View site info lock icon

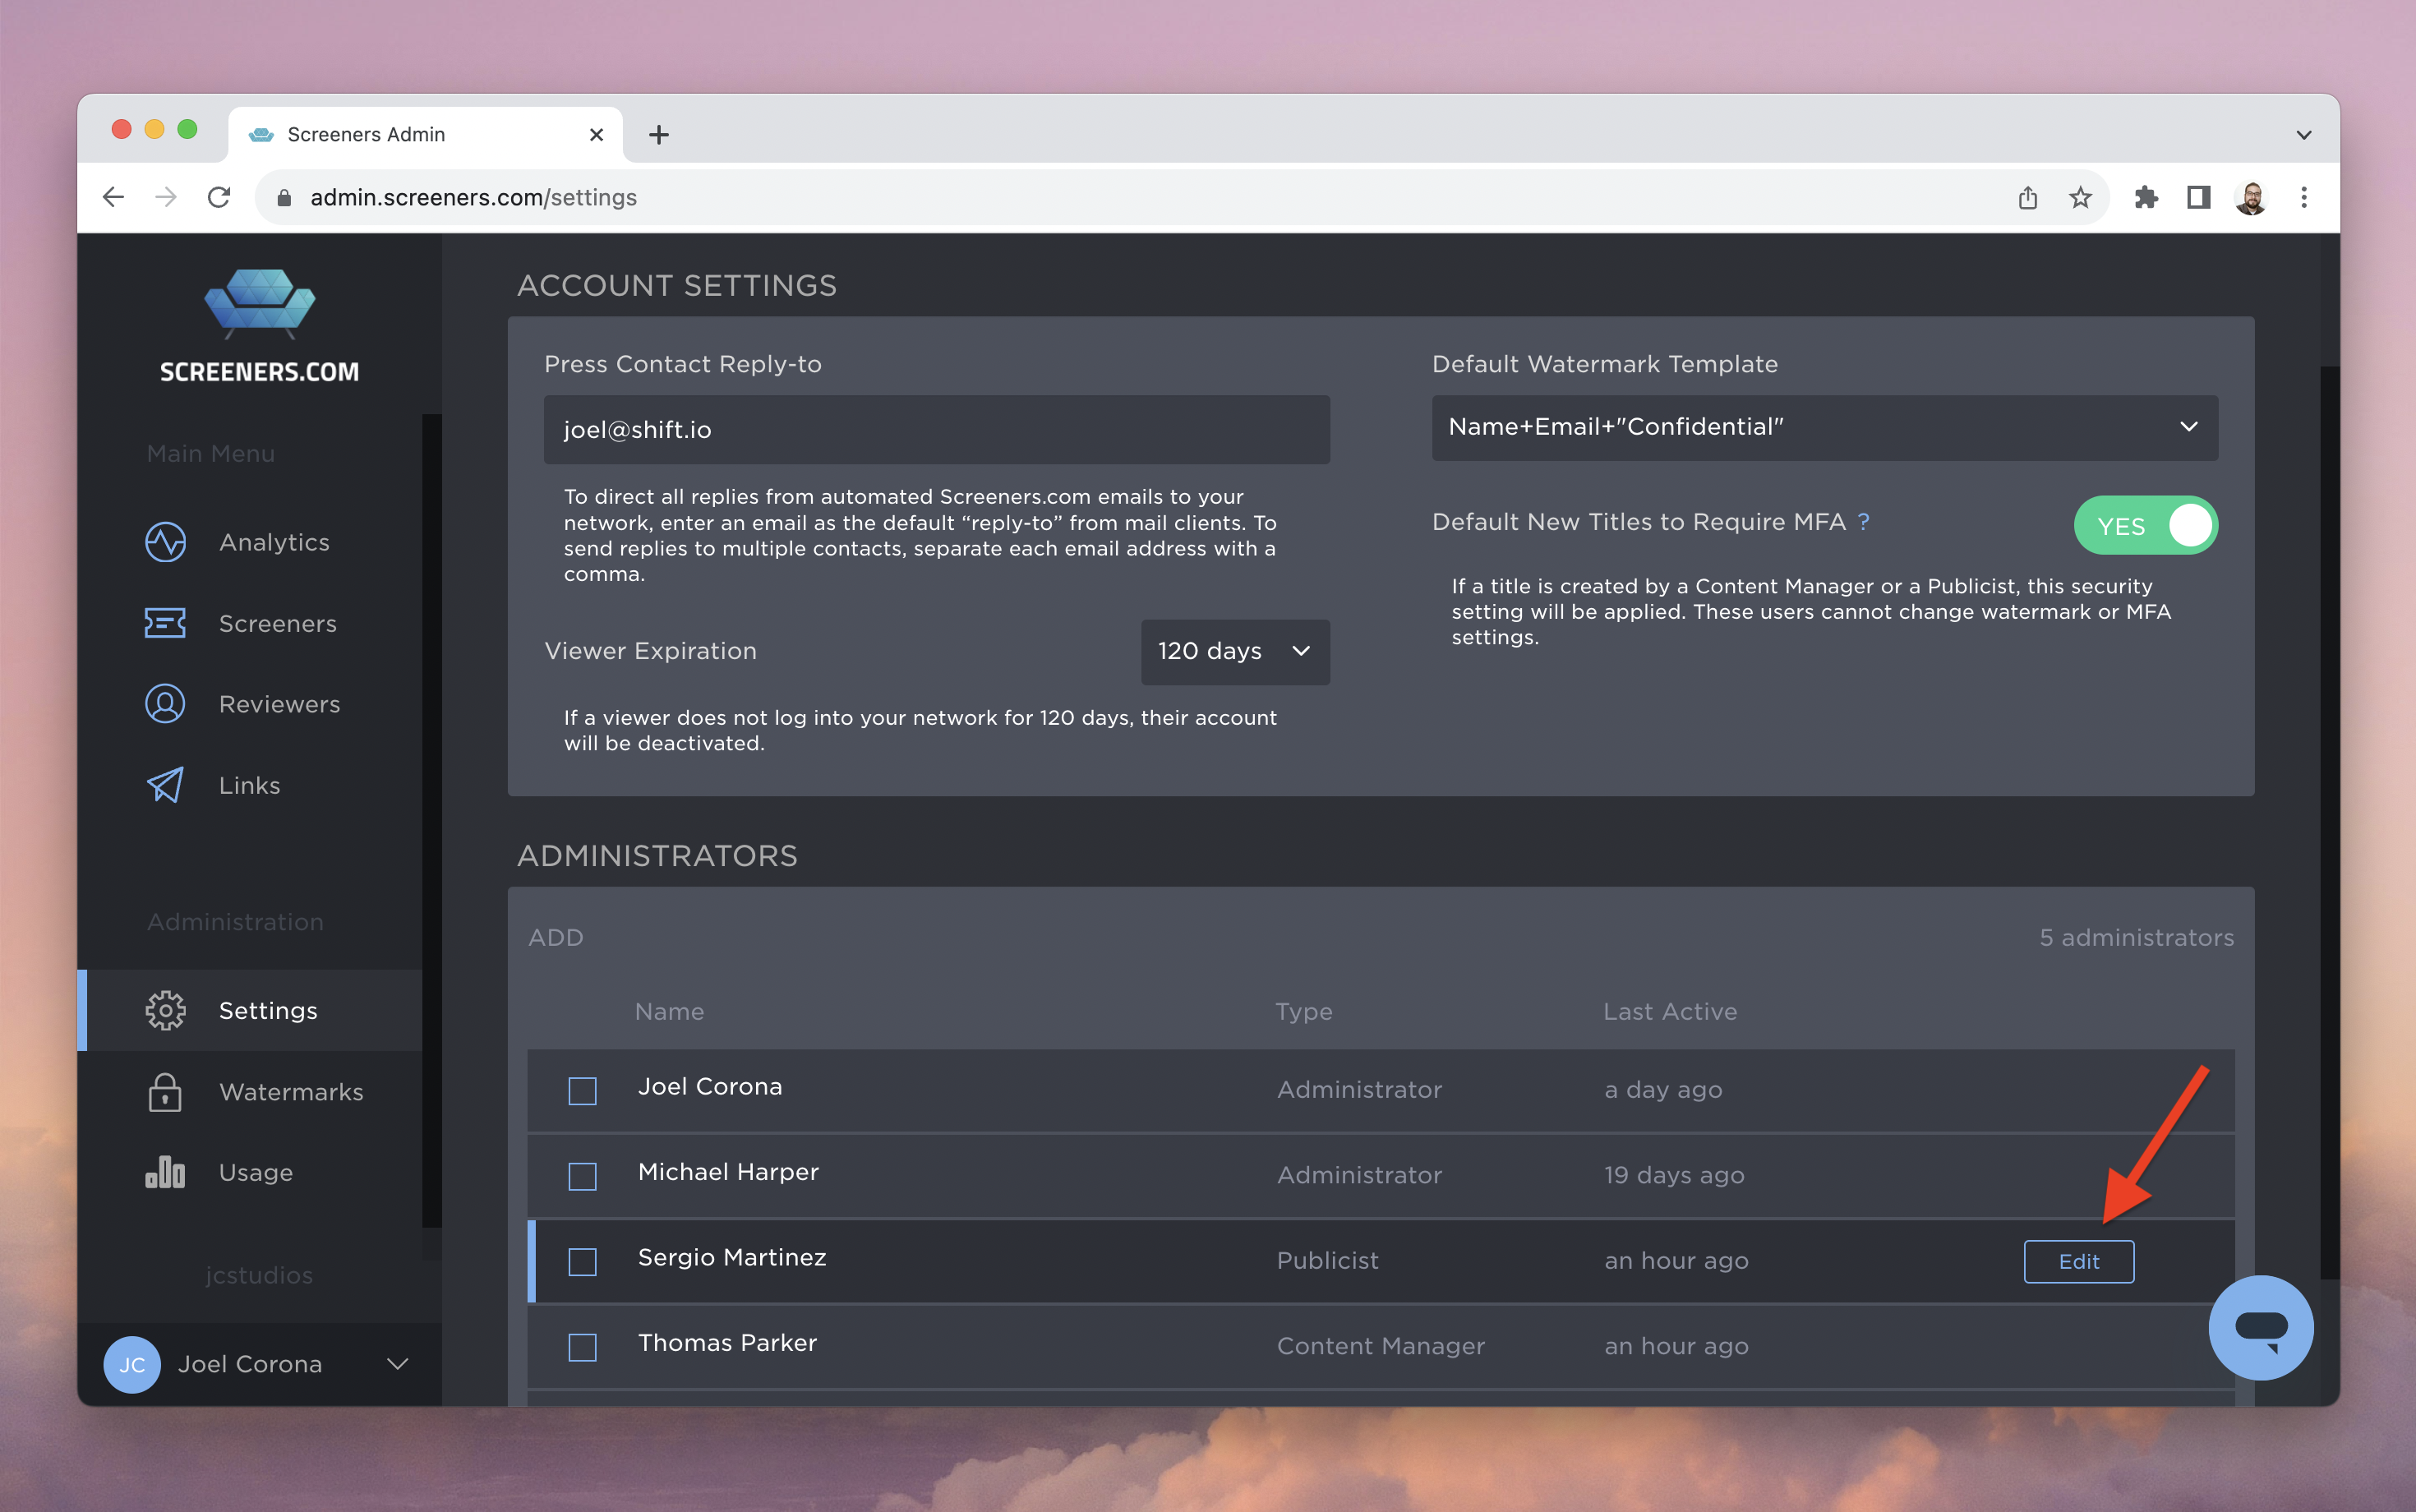(x=284, y=197)
